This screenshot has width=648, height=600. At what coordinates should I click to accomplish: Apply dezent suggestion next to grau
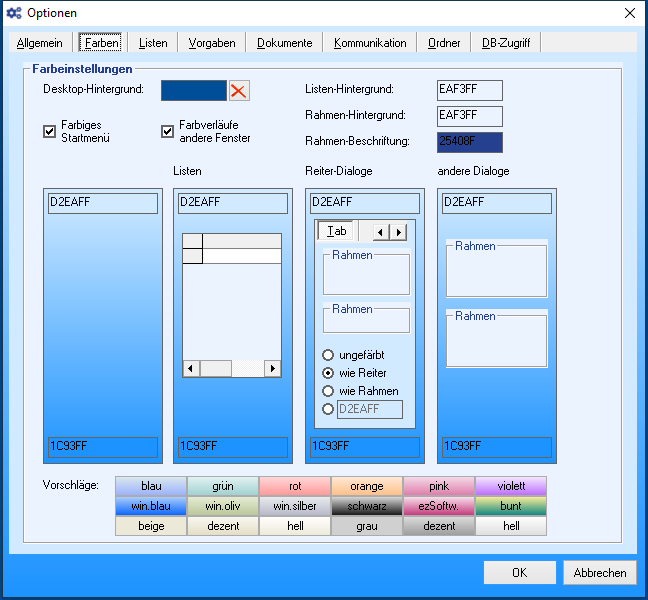tap(439, 526)
